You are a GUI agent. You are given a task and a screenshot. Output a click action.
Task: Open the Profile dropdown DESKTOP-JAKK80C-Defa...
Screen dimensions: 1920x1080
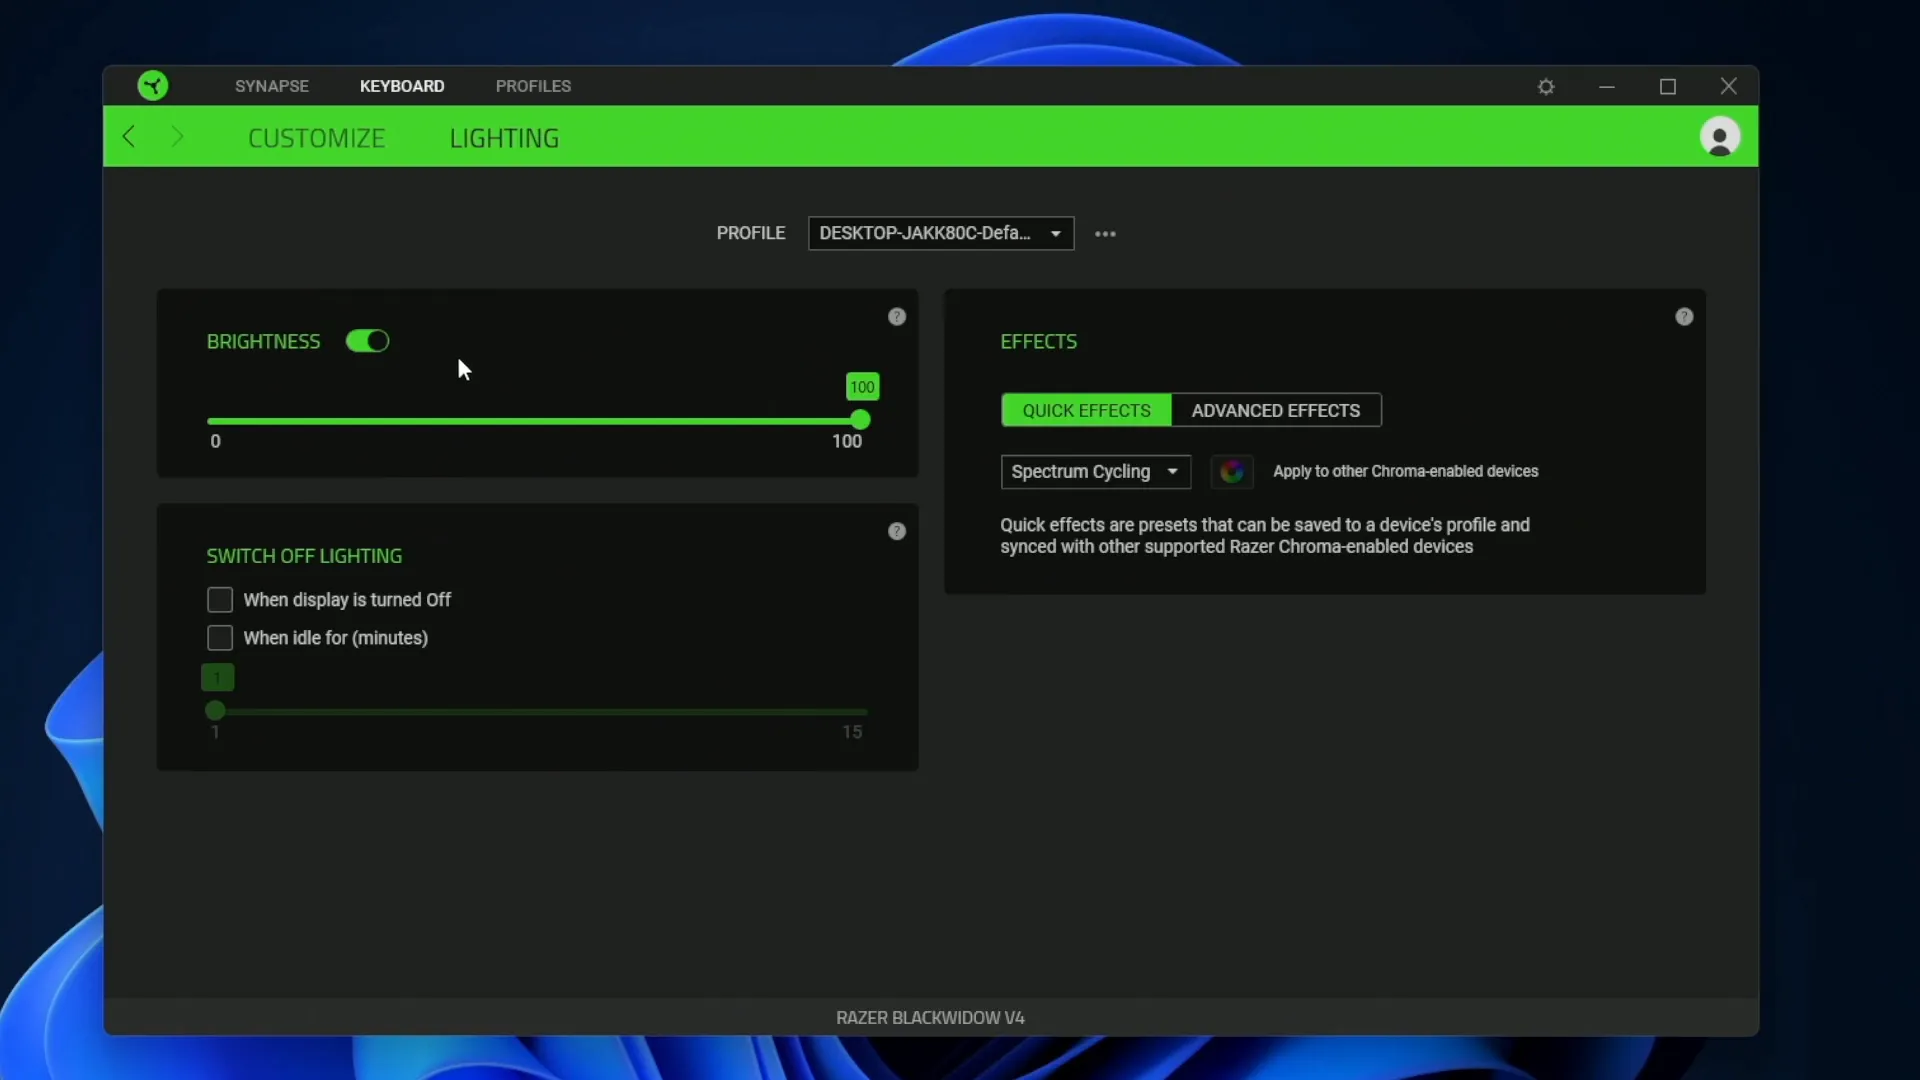click(x=941, y=233)
